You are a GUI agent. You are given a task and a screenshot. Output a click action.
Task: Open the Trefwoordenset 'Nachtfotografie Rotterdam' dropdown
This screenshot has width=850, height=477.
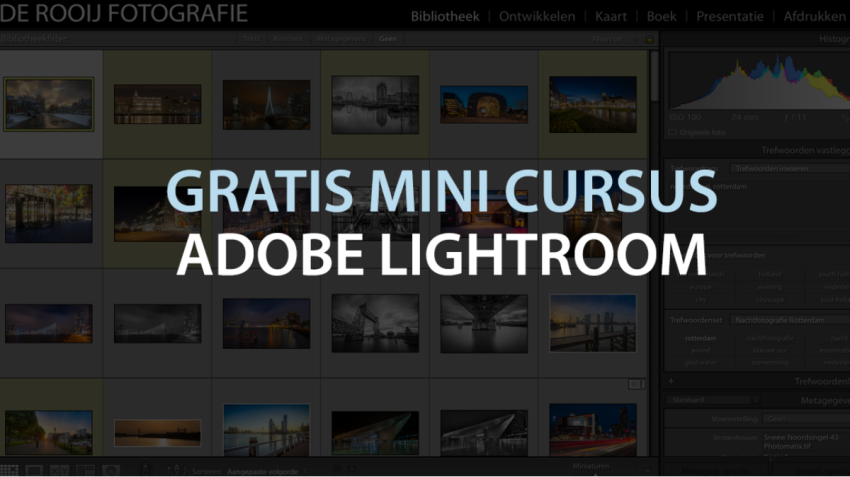click(x=791, y=320)
